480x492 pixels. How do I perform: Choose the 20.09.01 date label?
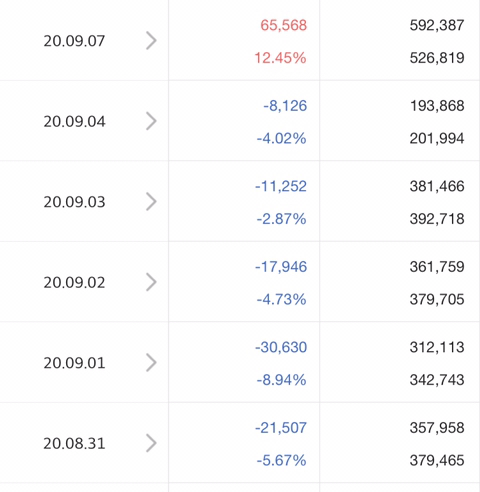tap(74, 363)
